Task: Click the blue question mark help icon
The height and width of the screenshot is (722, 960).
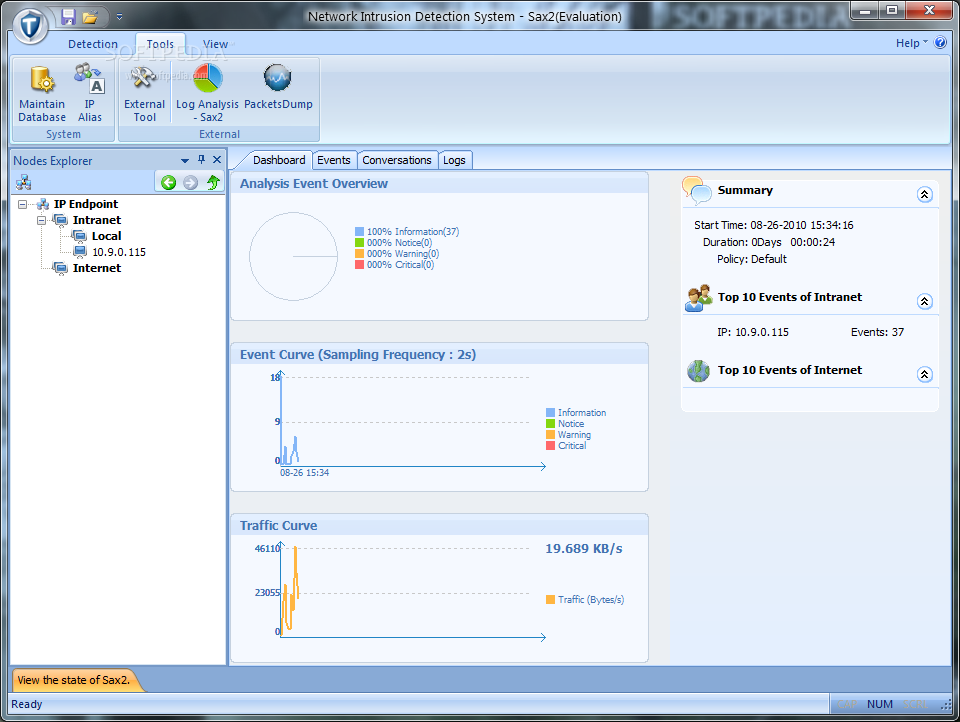Action: [x=940, y=43]
